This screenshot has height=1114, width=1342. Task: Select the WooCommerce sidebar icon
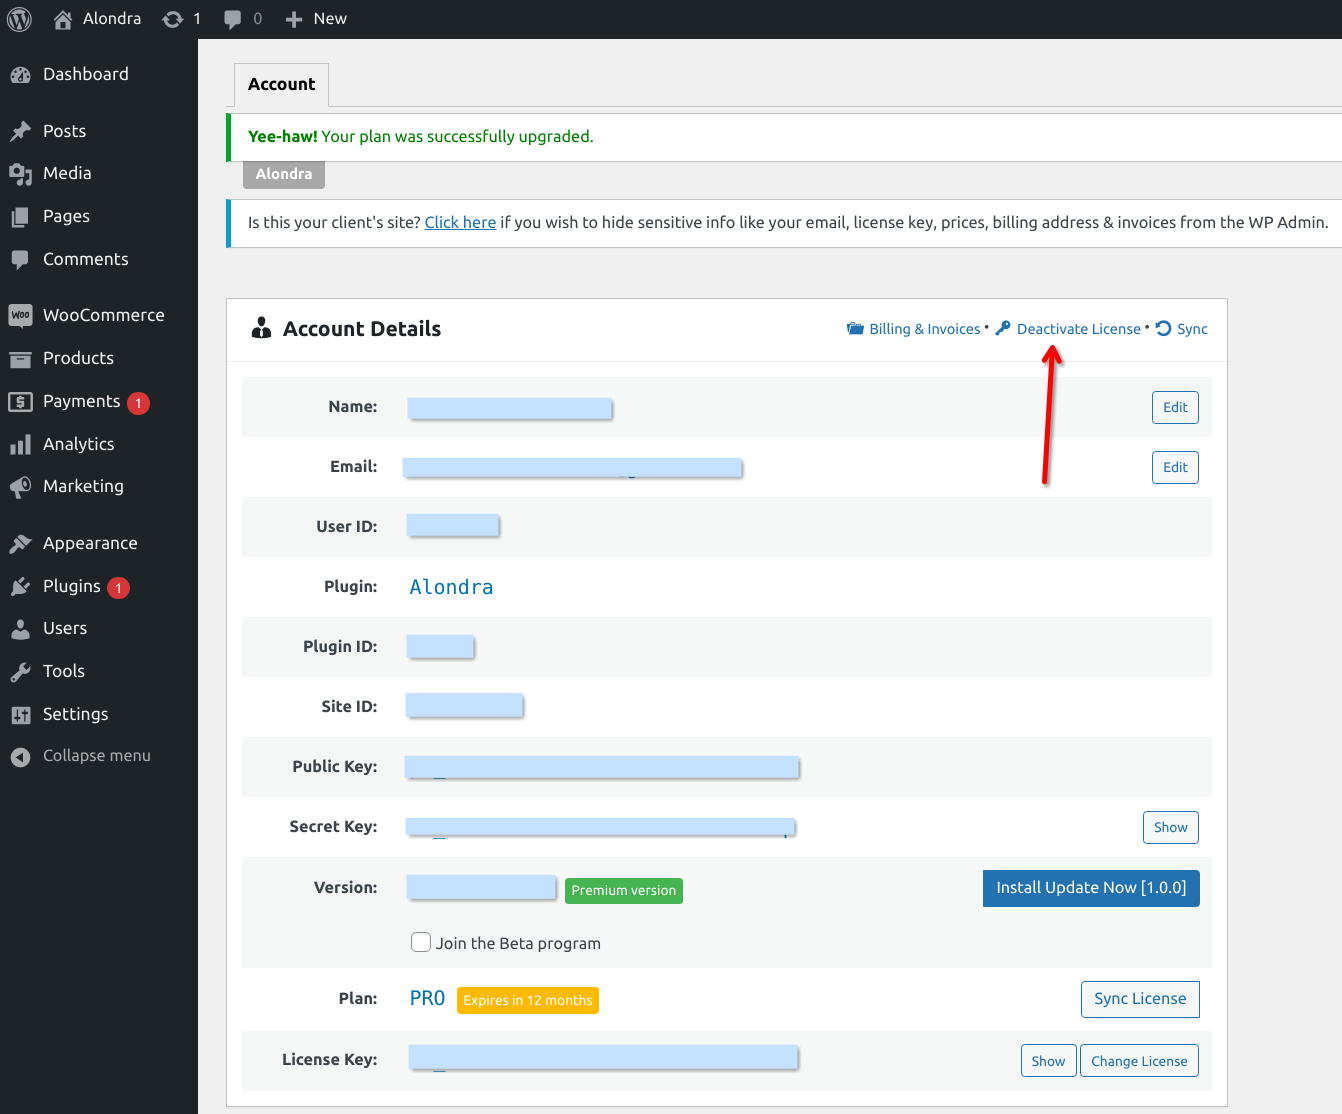click(x=21, y=315)
